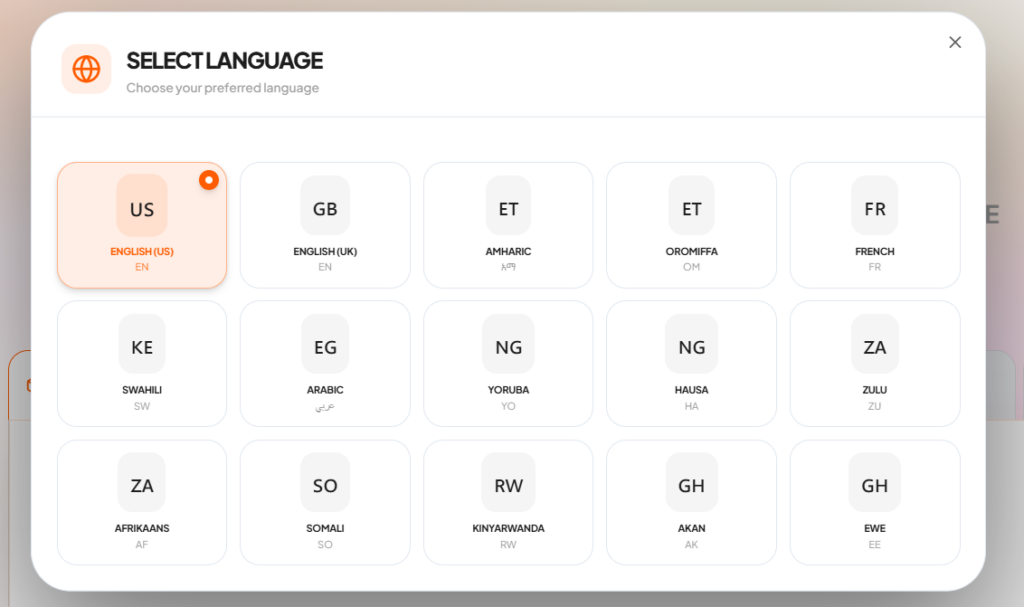Click the French language label

coord(874,252)
